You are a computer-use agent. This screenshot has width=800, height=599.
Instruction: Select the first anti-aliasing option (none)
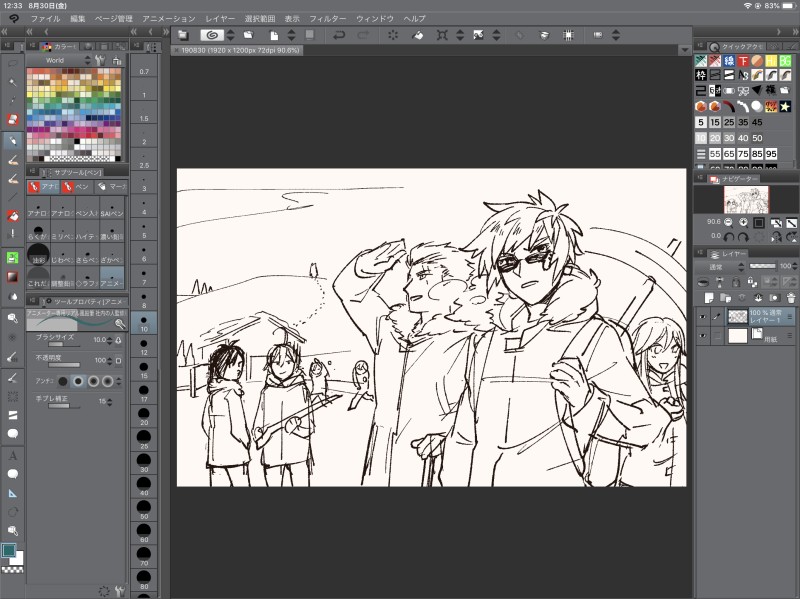[x=63, y=381]
